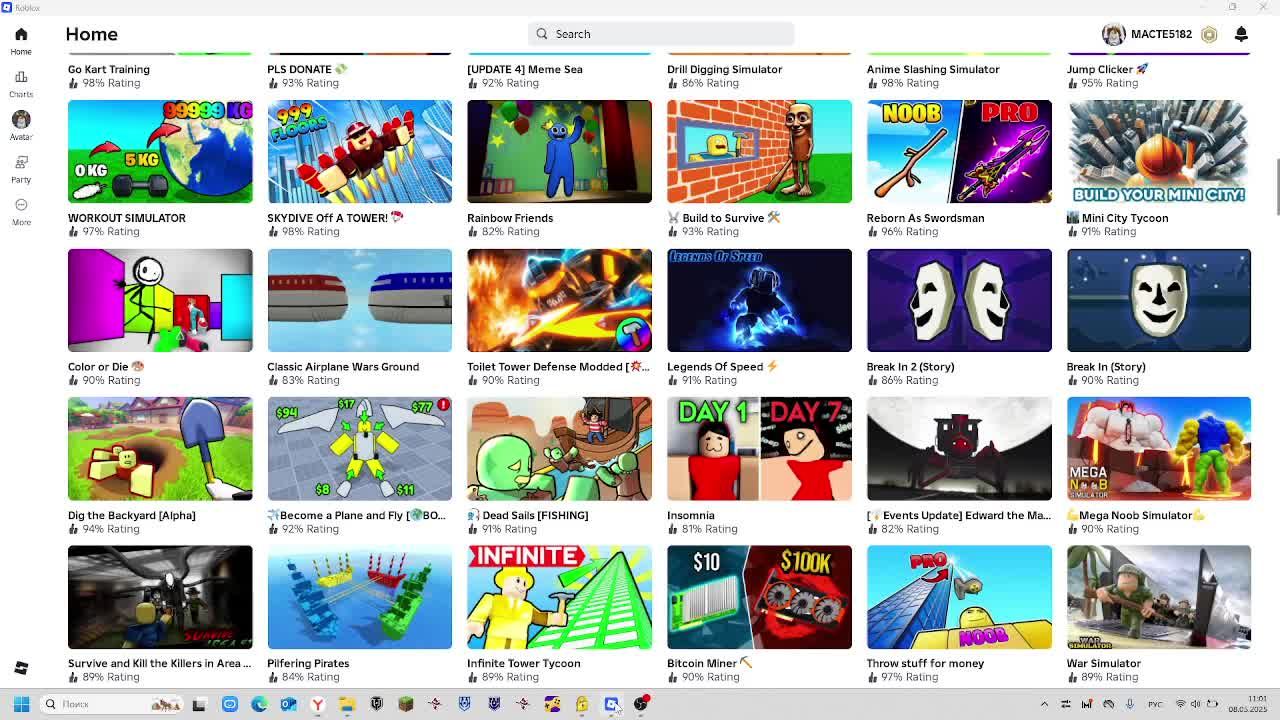Open the yellow padlock app in the taskbar

tap(582, 704)
